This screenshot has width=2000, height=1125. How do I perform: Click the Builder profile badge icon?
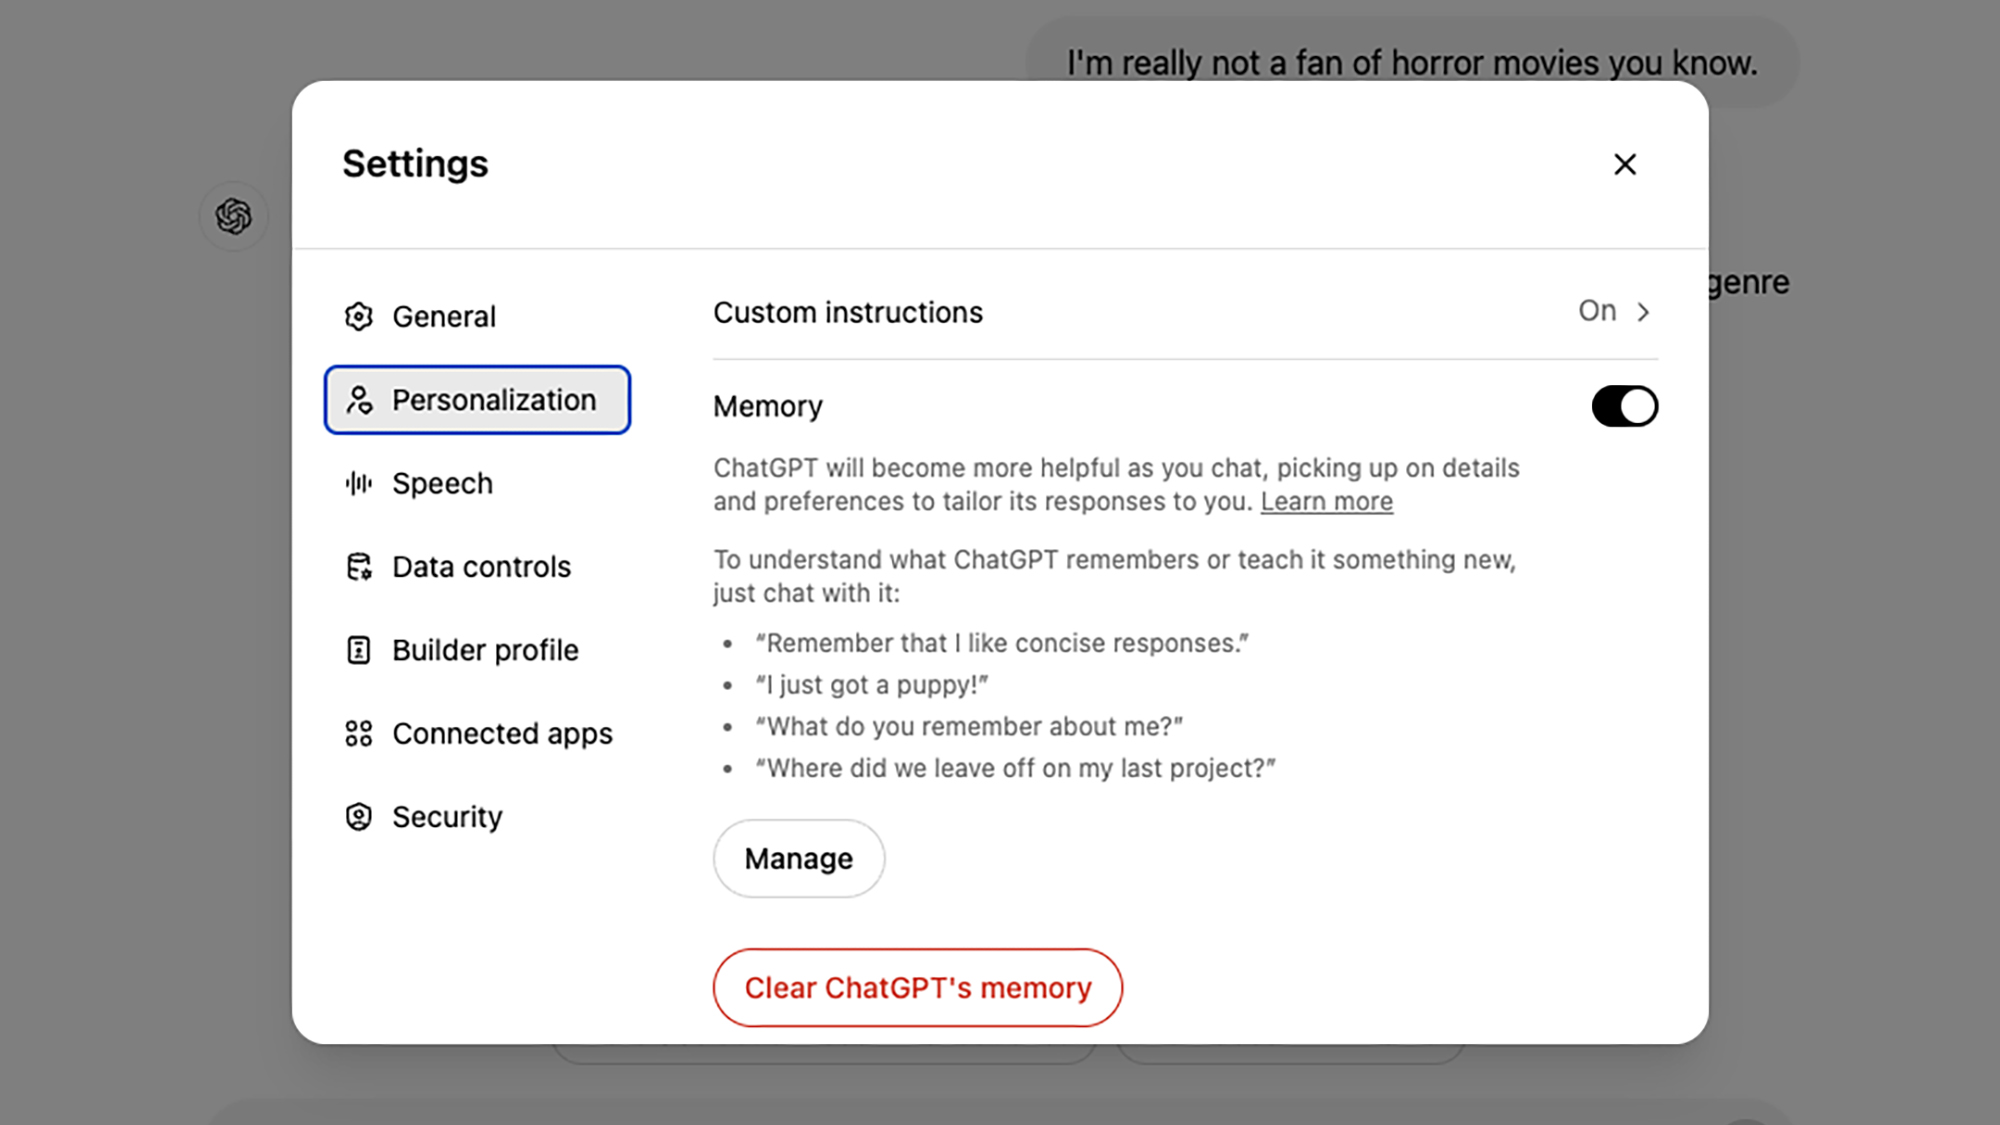point(358,650)
